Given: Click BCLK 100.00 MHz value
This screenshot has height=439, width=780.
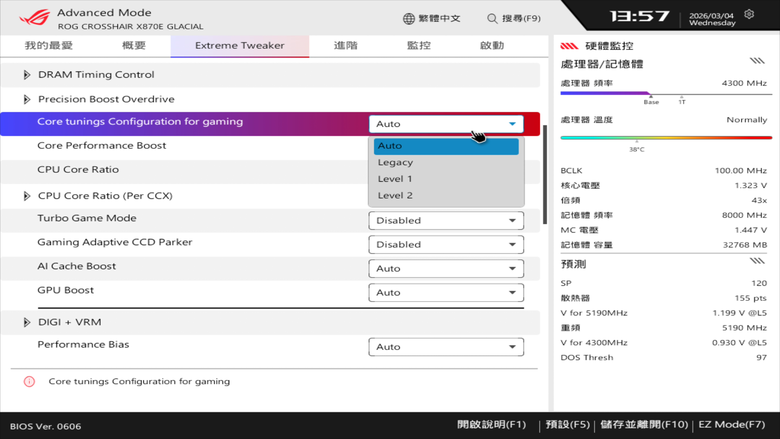Looking at the screenshot, I should [x=741, y=171].
